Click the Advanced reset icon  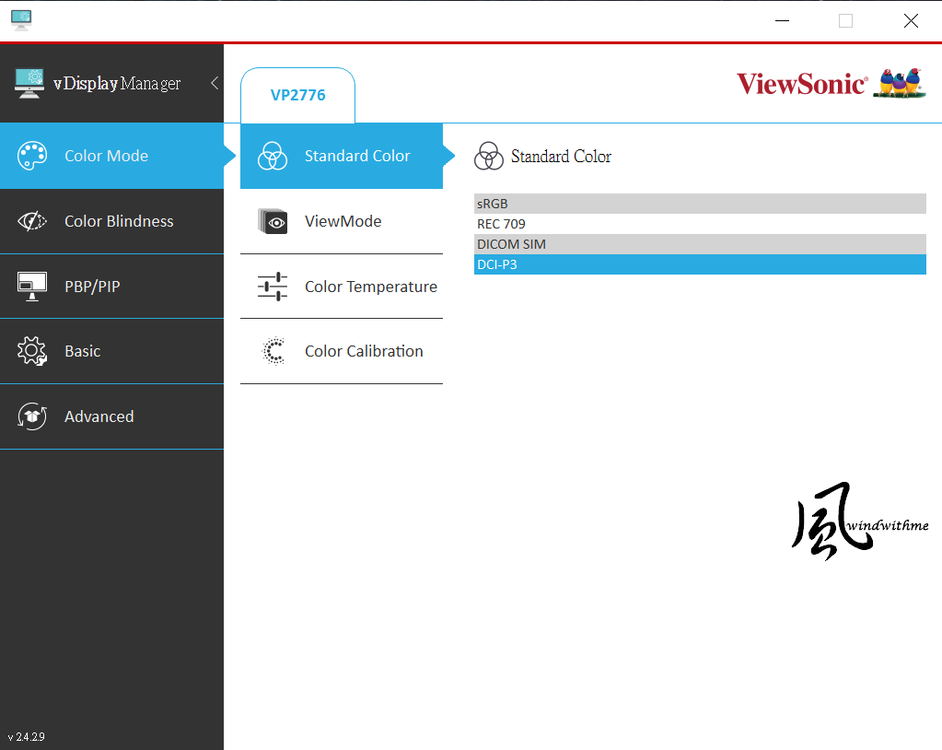click(32, 416)
